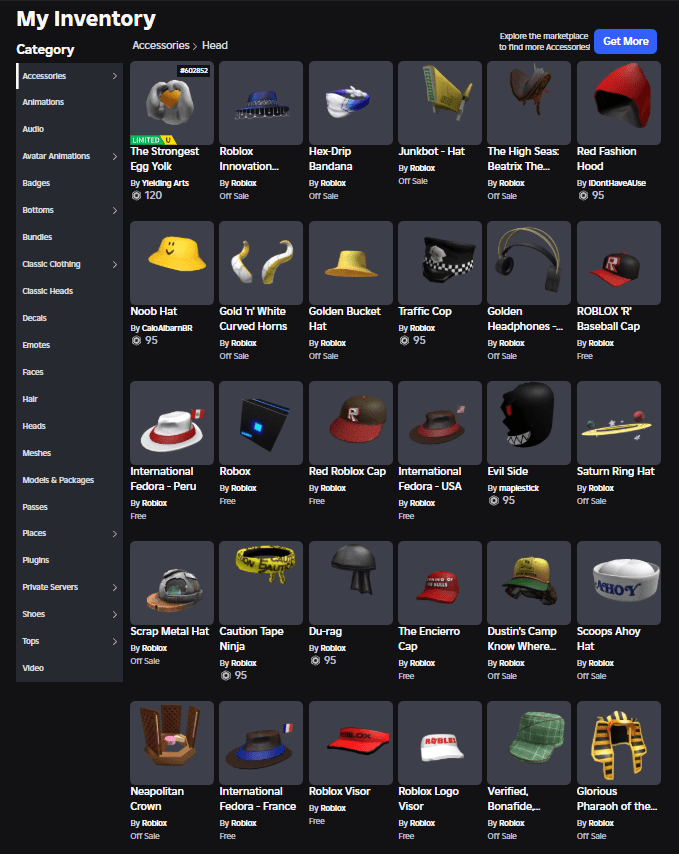Viewport: 679px width, 854px height.
Task: Open the Passes category
Action: pyautogui.click(x=70, y=507)
